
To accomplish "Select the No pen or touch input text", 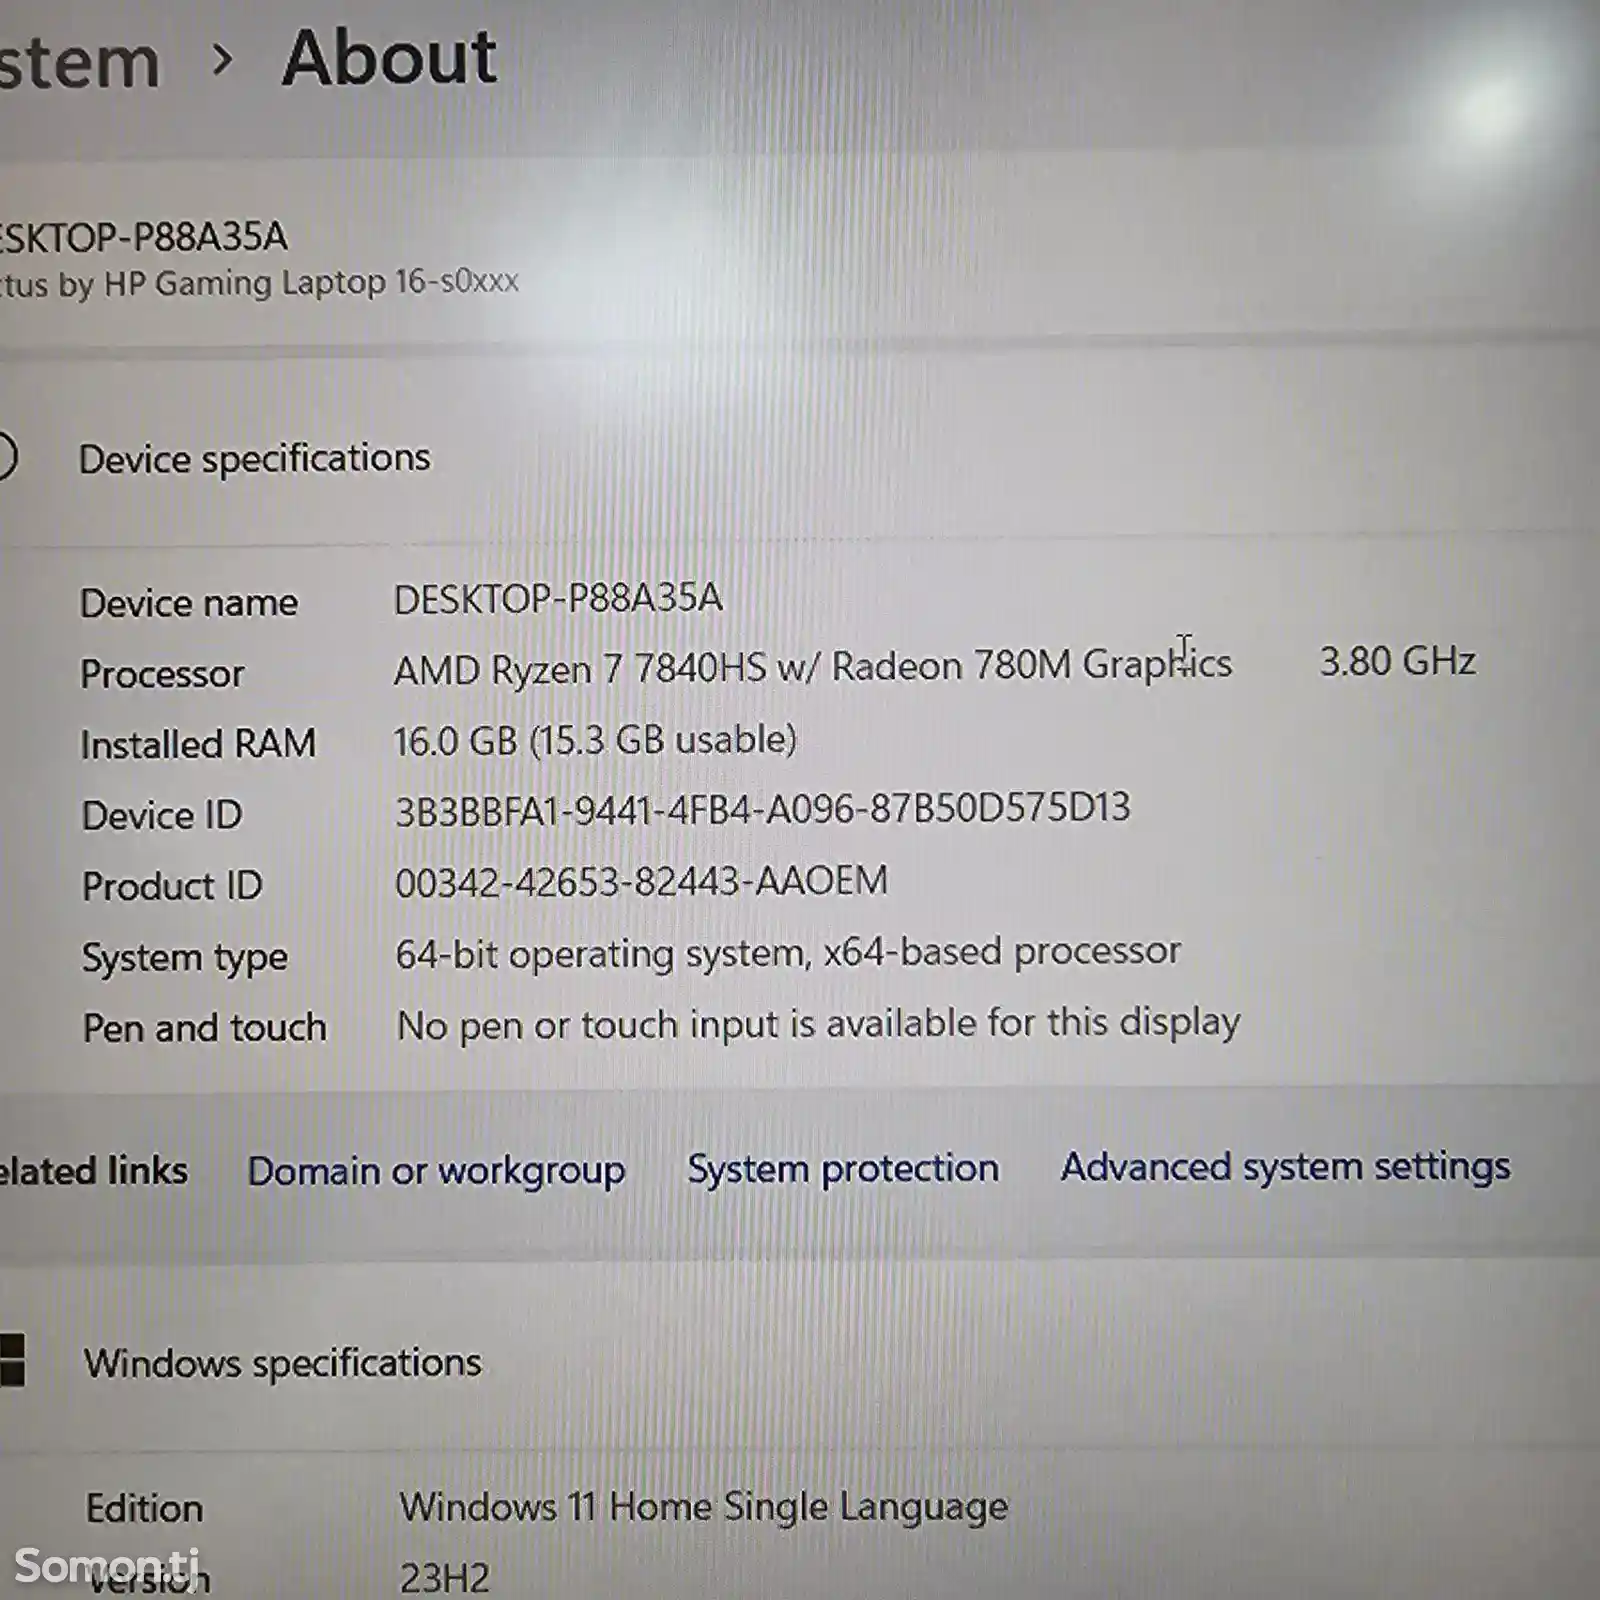I will (818, 1024).
